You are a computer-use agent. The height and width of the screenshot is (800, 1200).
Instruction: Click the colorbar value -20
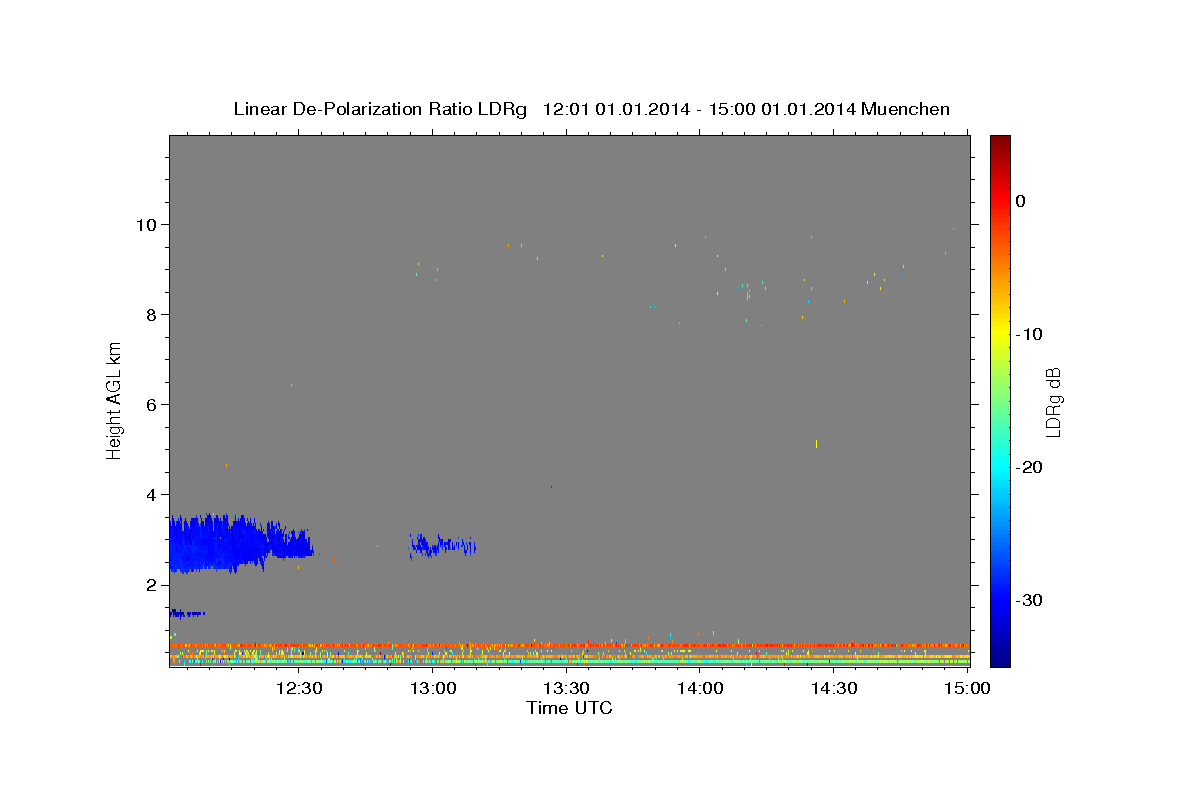[x=1029, y=467]
